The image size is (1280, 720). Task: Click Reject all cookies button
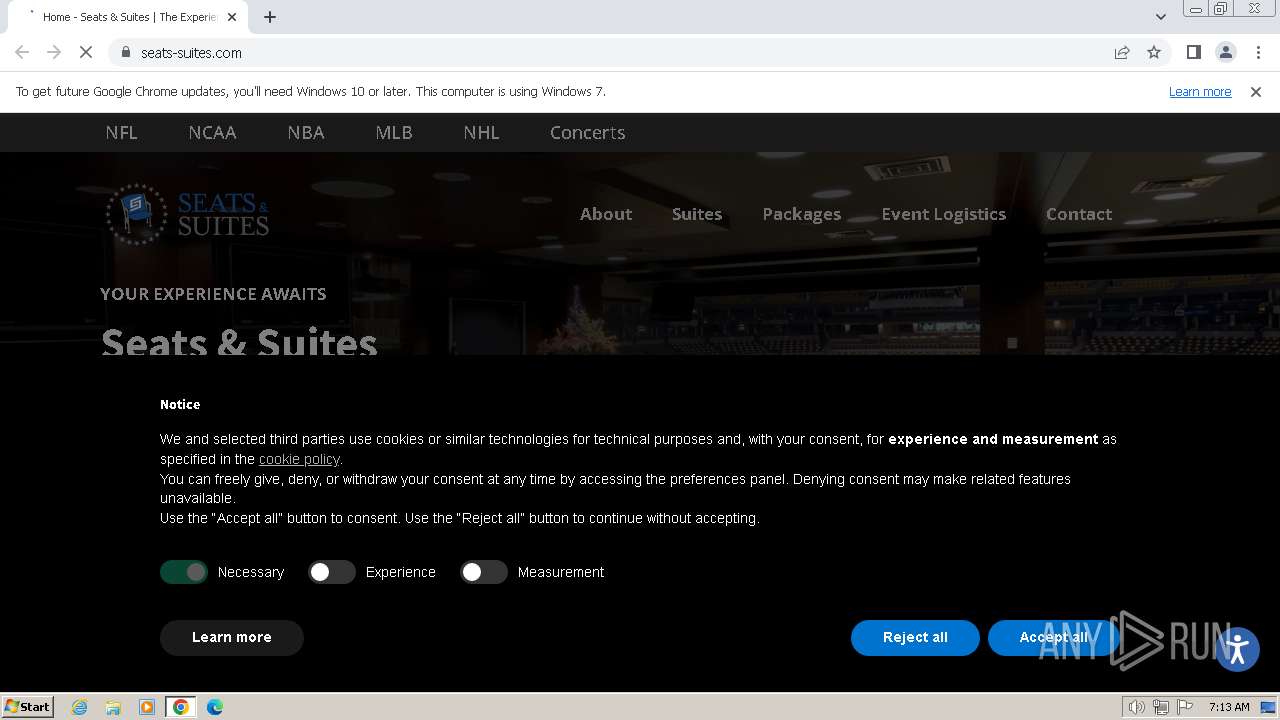tap(915, 637)
